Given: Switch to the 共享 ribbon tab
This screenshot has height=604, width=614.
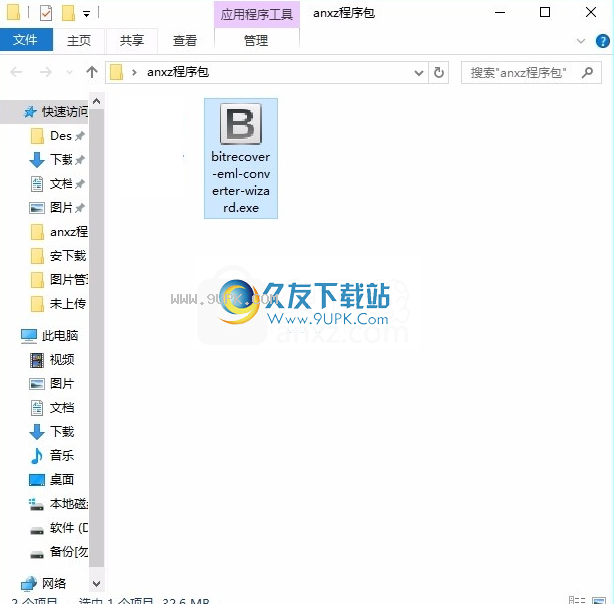Looking at the screenshot, I should pyautogui.click(x=132, y=40).
